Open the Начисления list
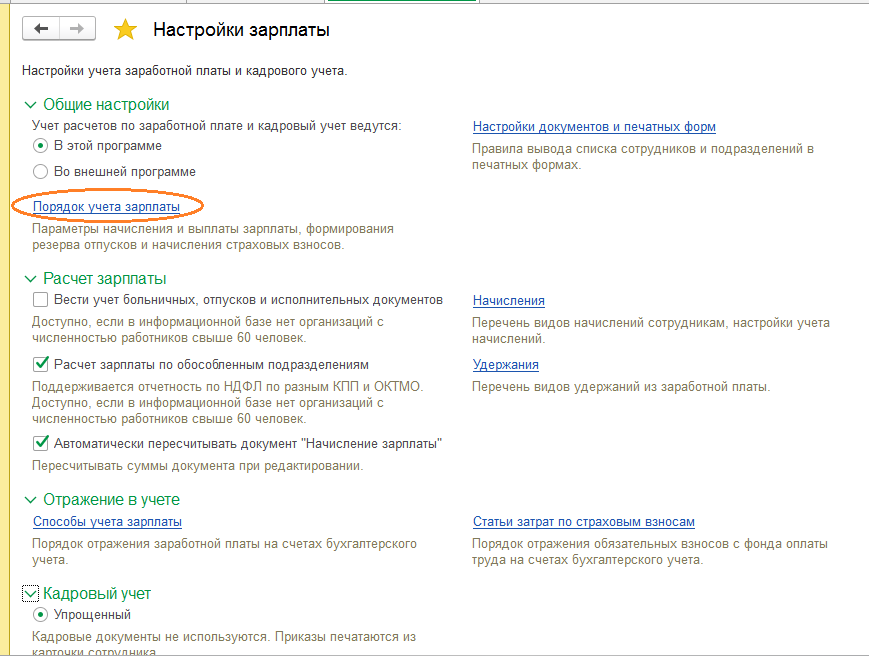This screenshot has width=869, height=656. (508, 300)
